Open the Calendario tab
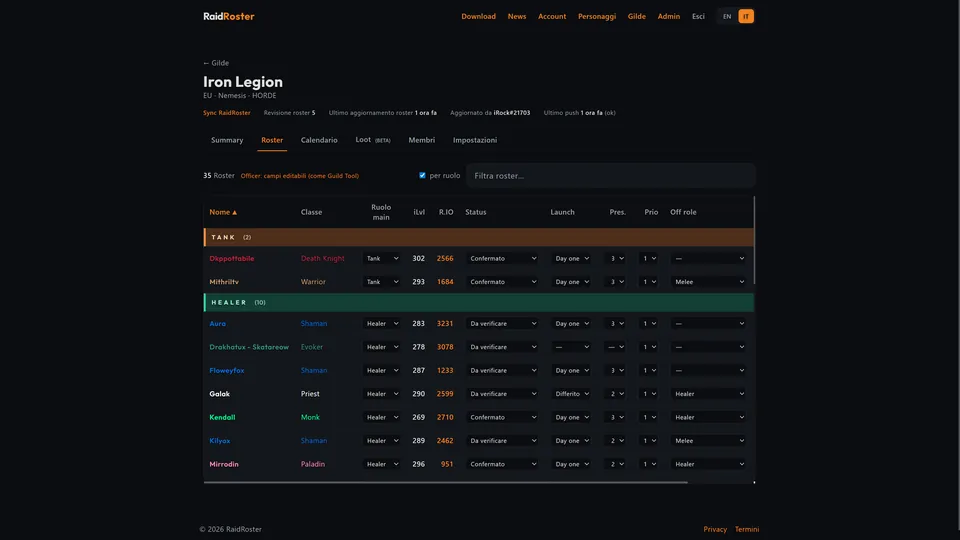960x540 pixels. 319,140
